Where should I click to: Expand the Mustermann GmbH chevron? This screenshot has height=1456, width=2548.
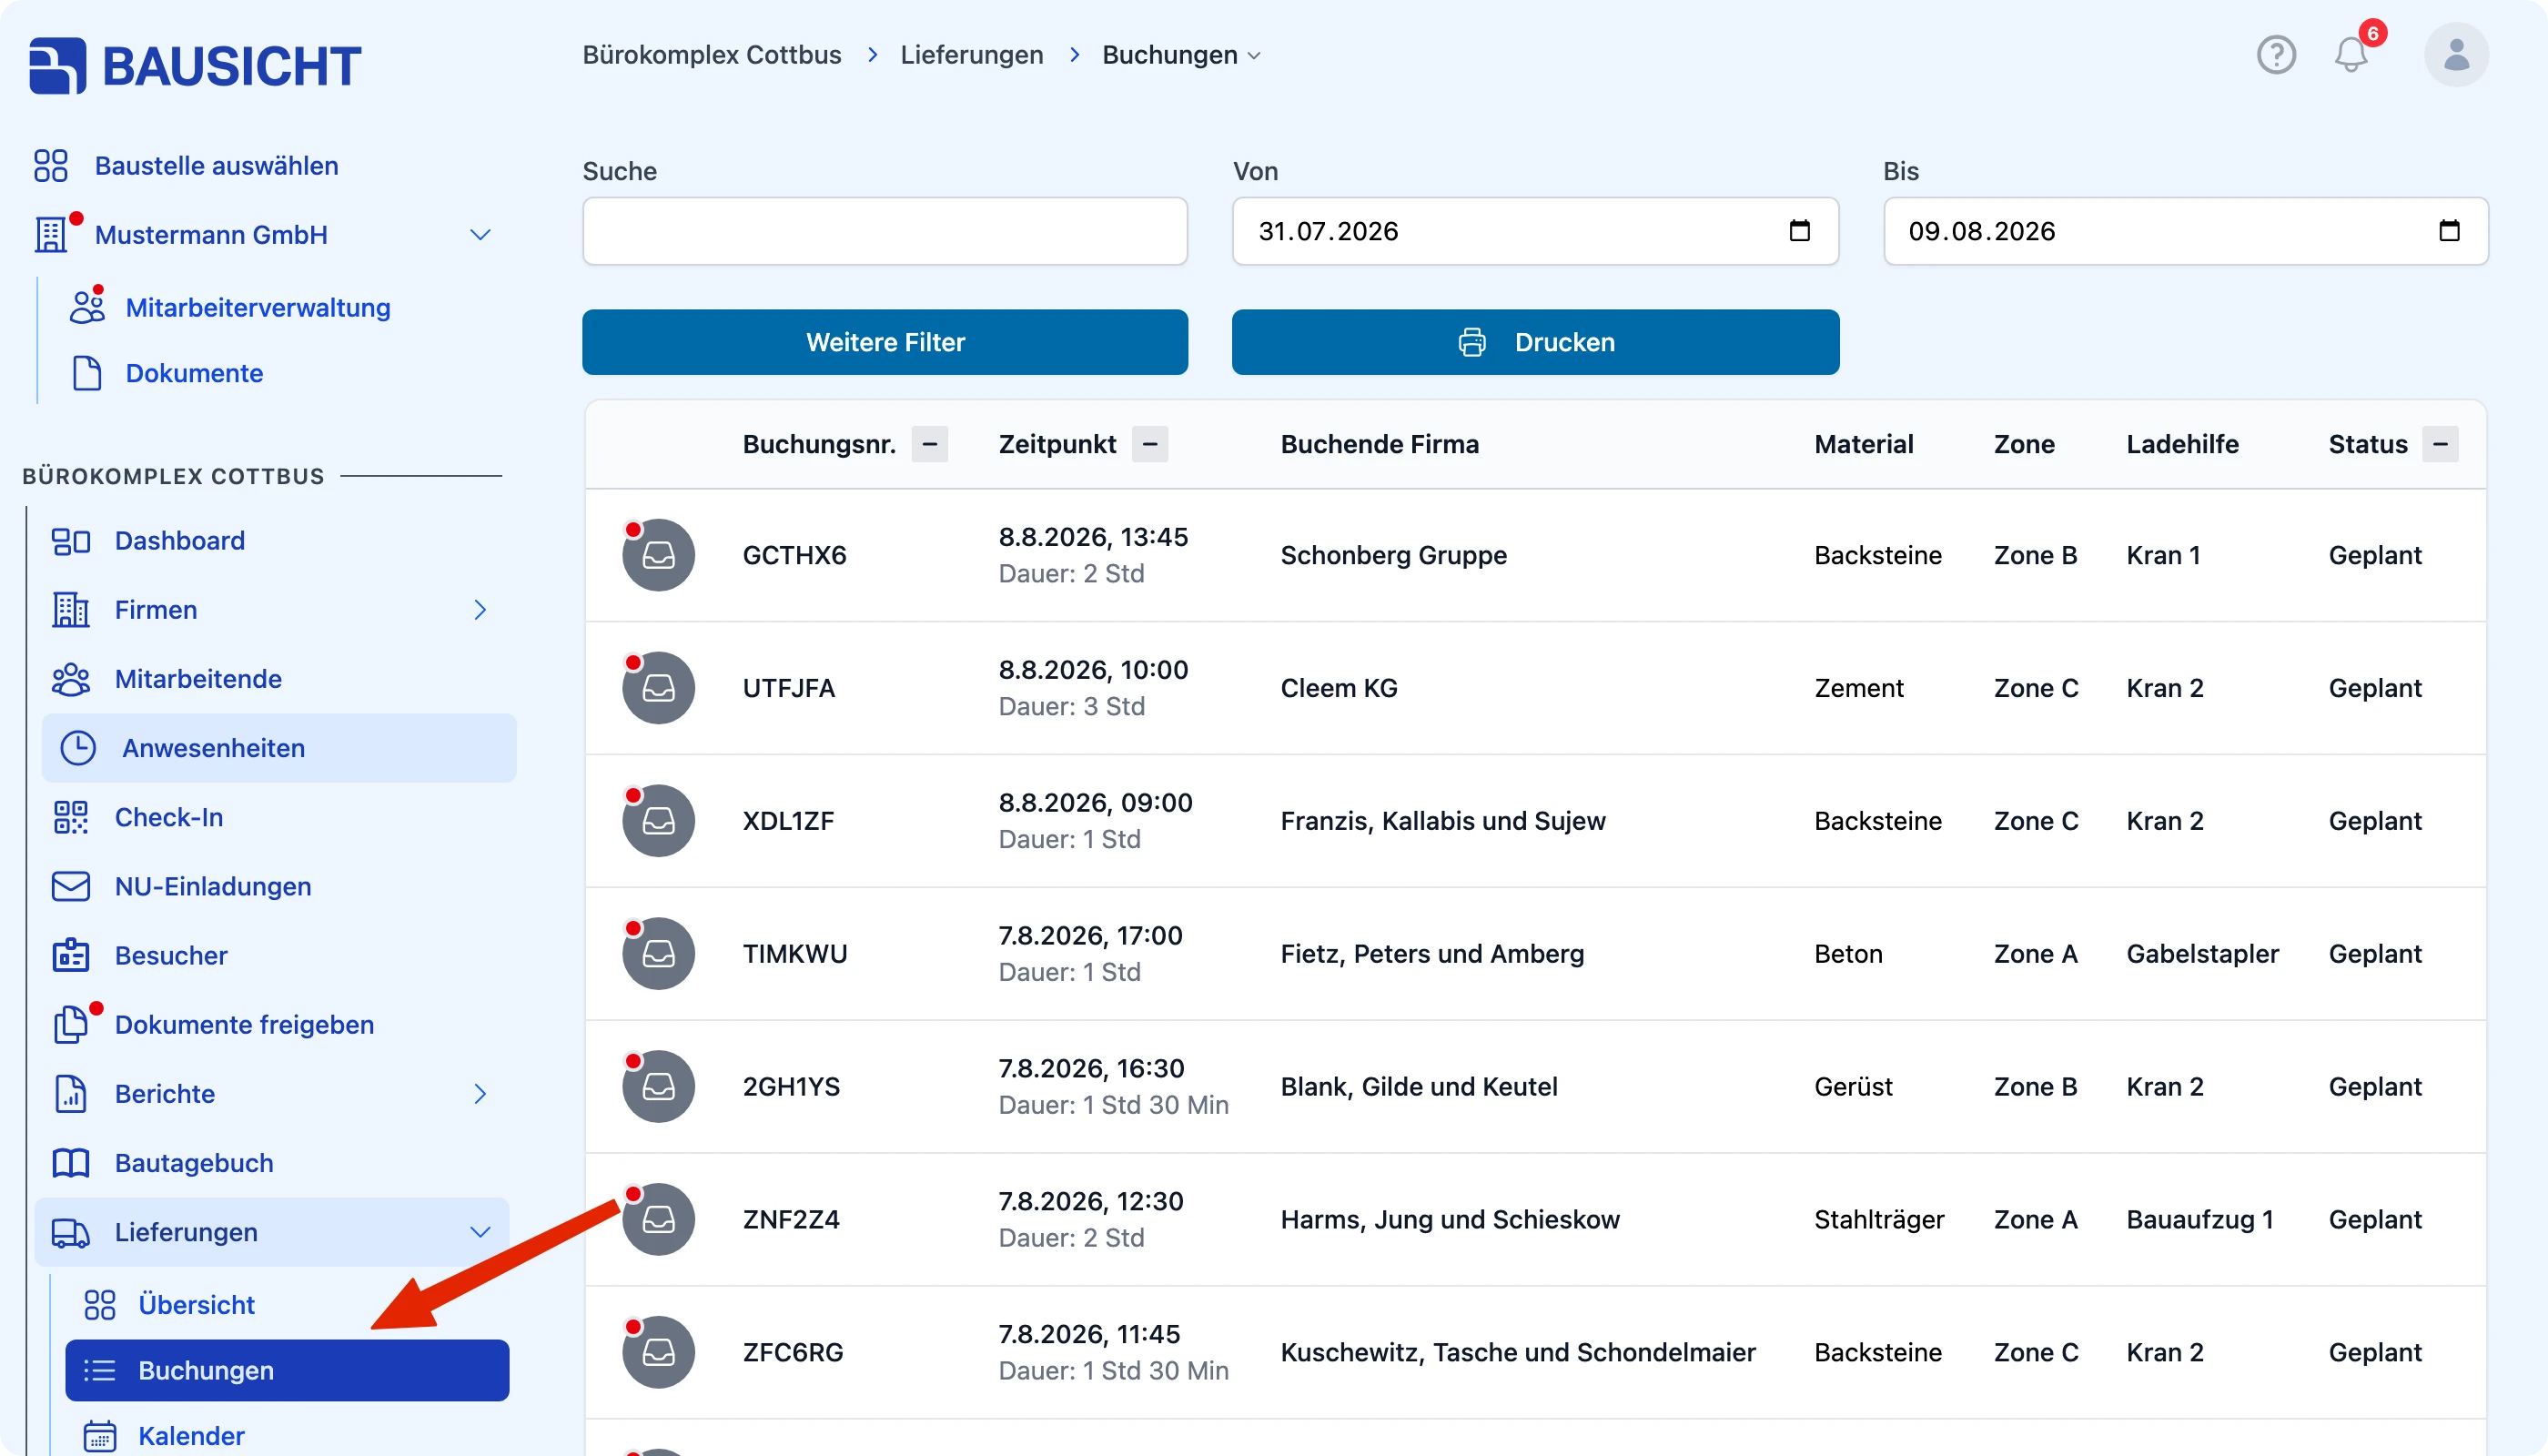point(480,235)
